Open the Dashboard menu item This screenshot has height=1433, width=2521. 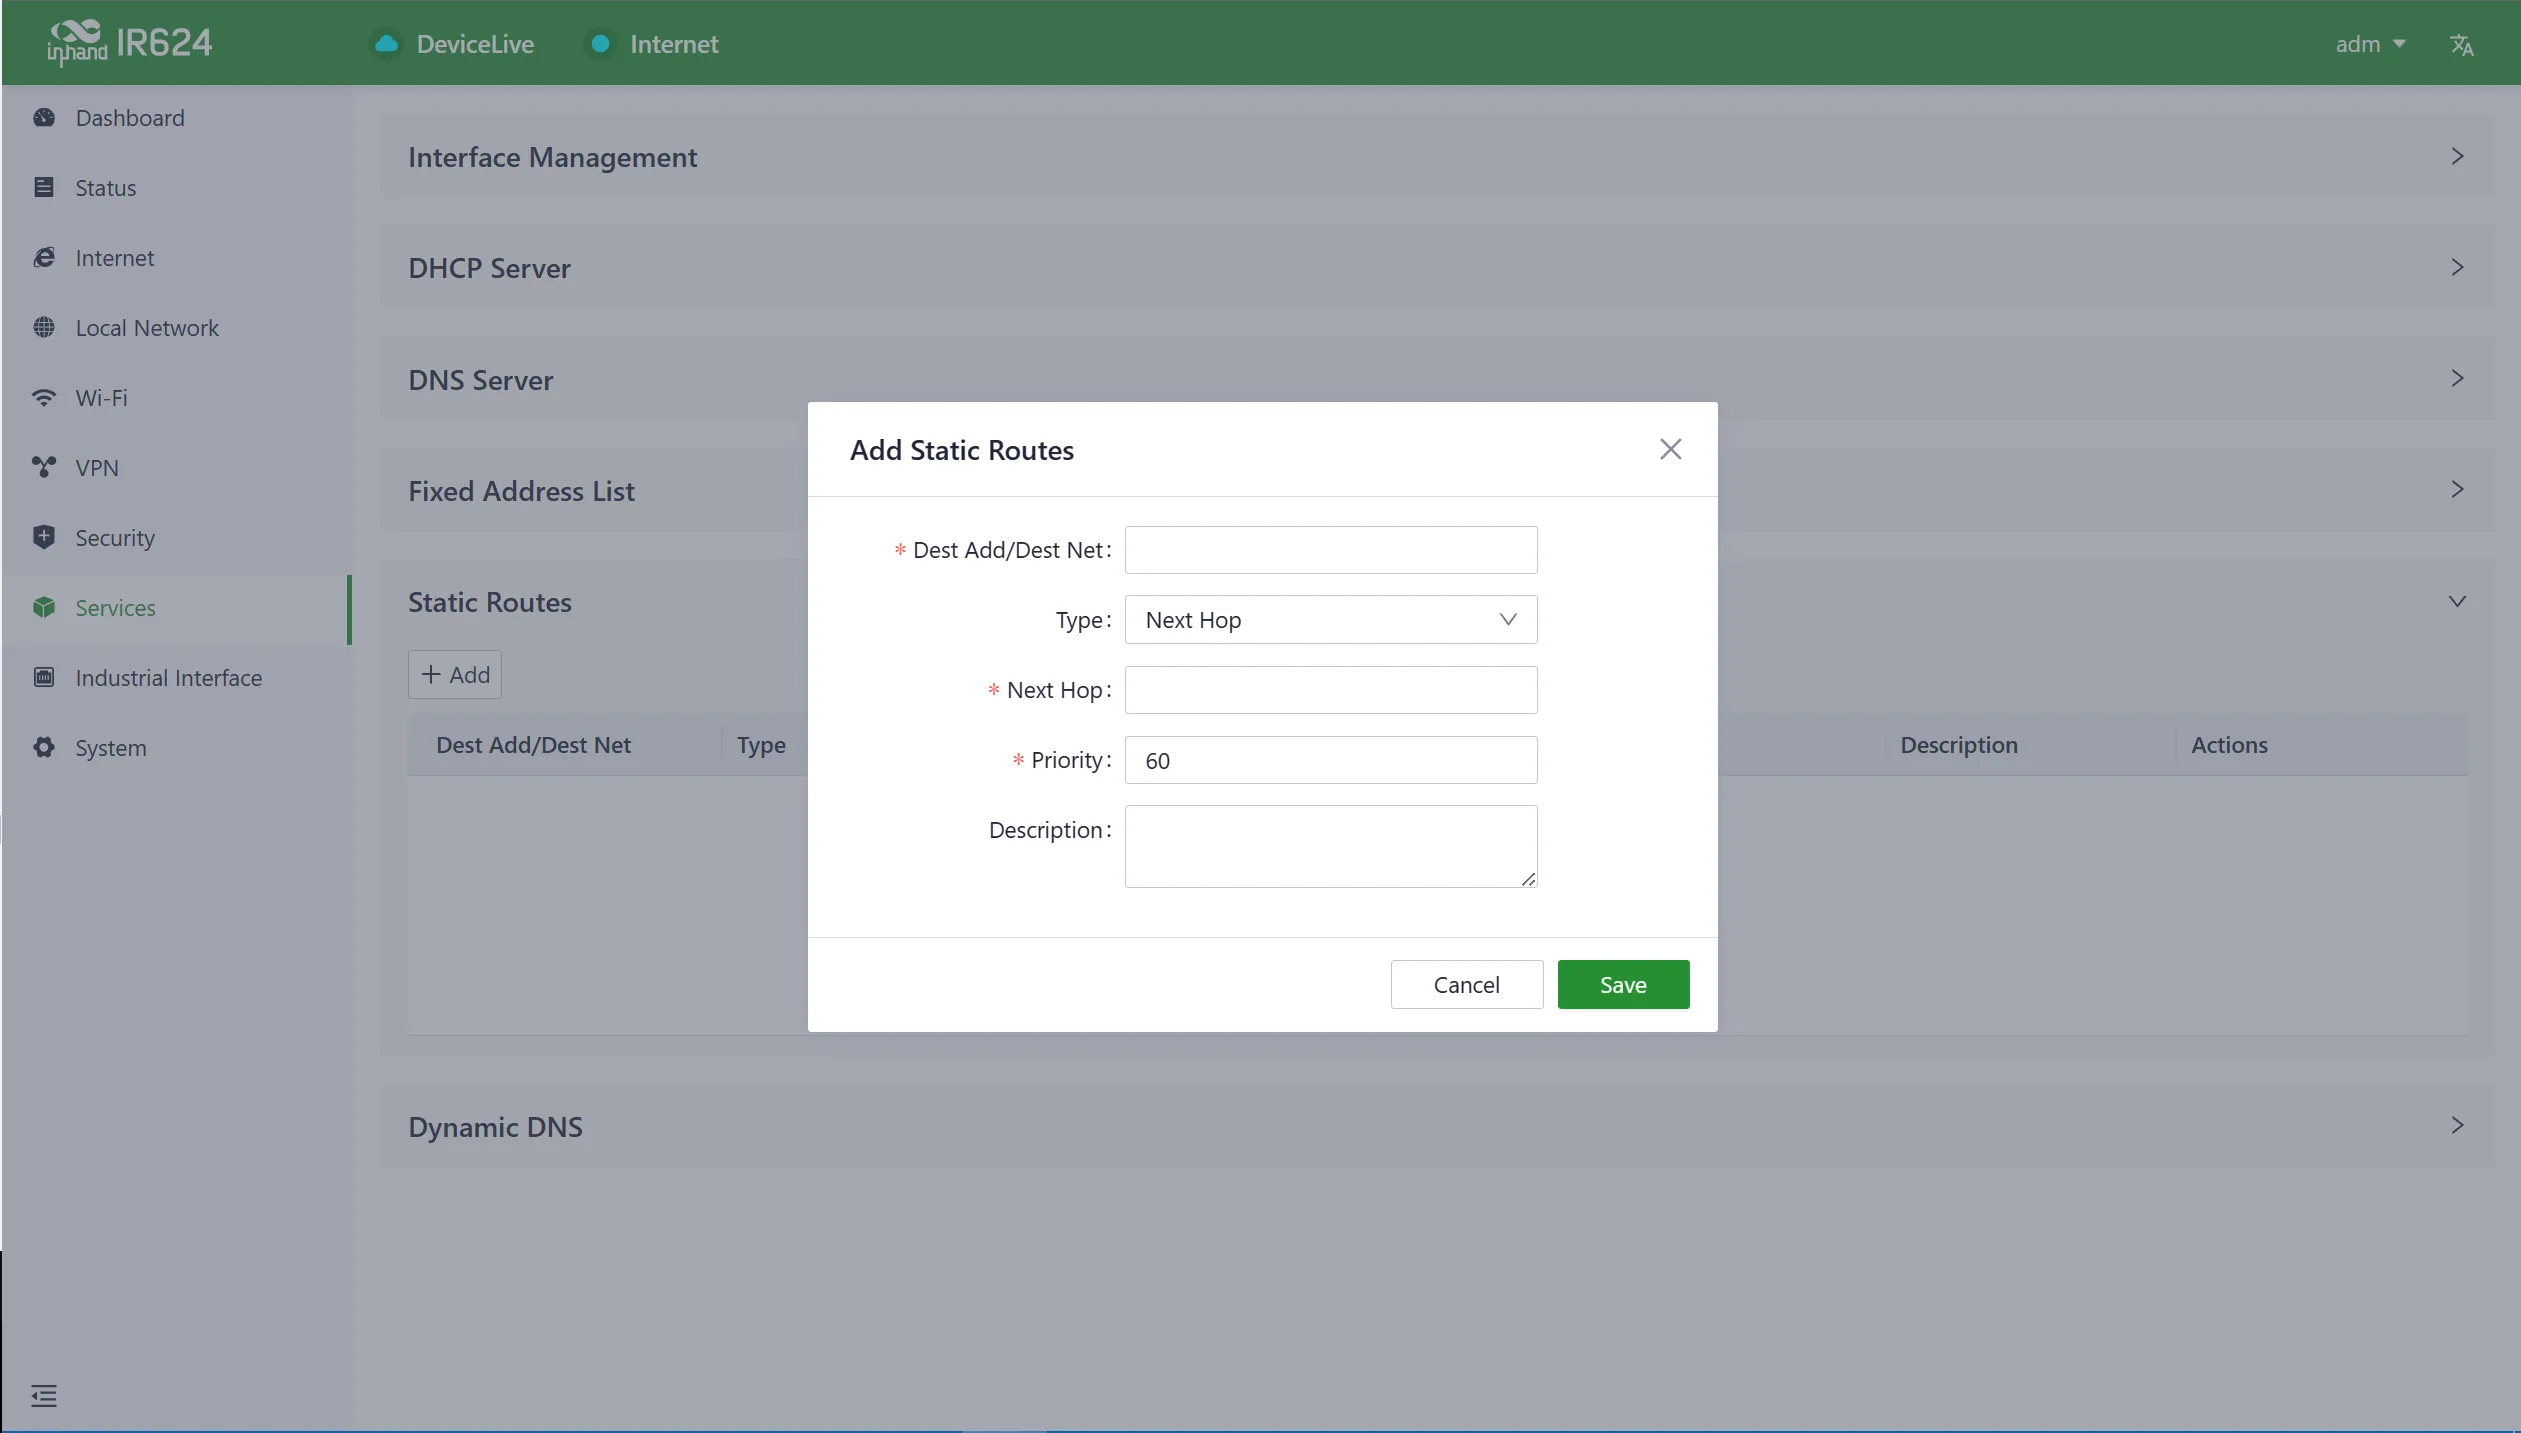[177, 118]
